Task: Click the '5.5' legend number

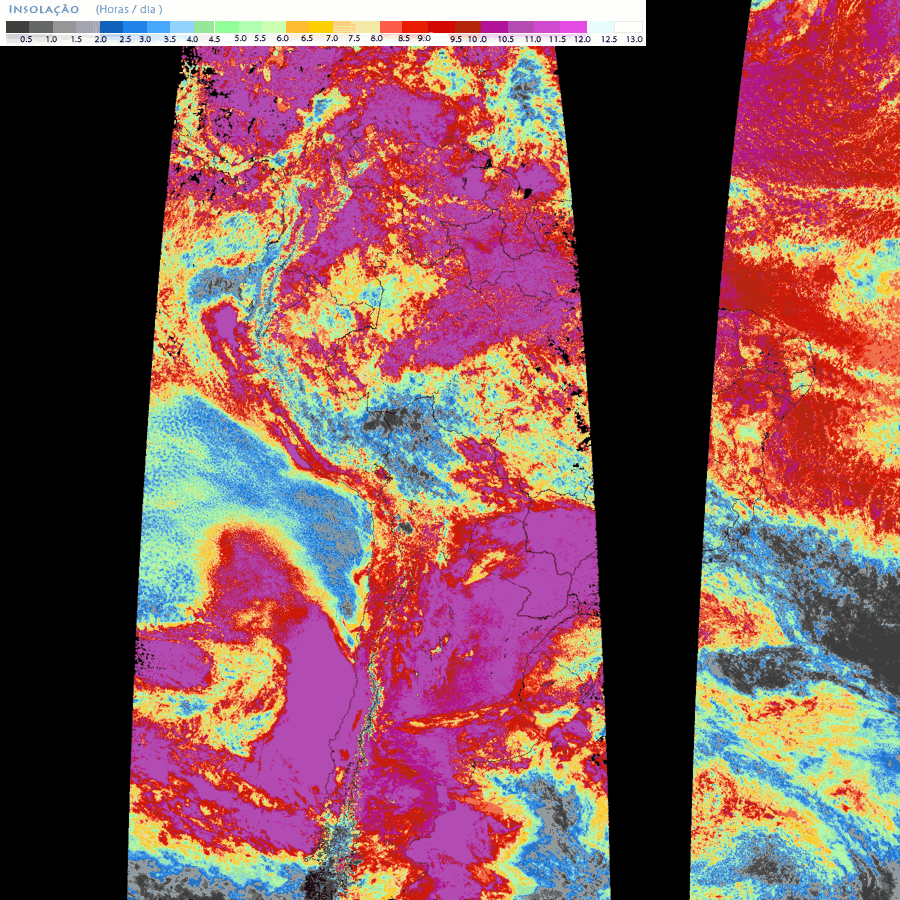Action: pos(260,38)
